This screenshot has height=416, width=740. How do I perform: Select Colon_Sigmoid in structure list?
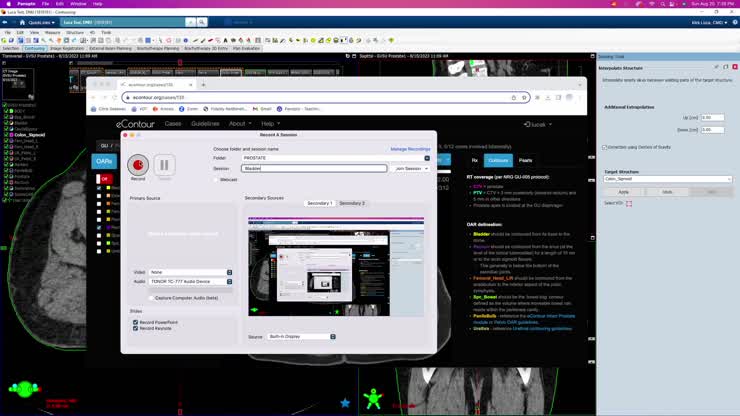(x=30, y=135)
